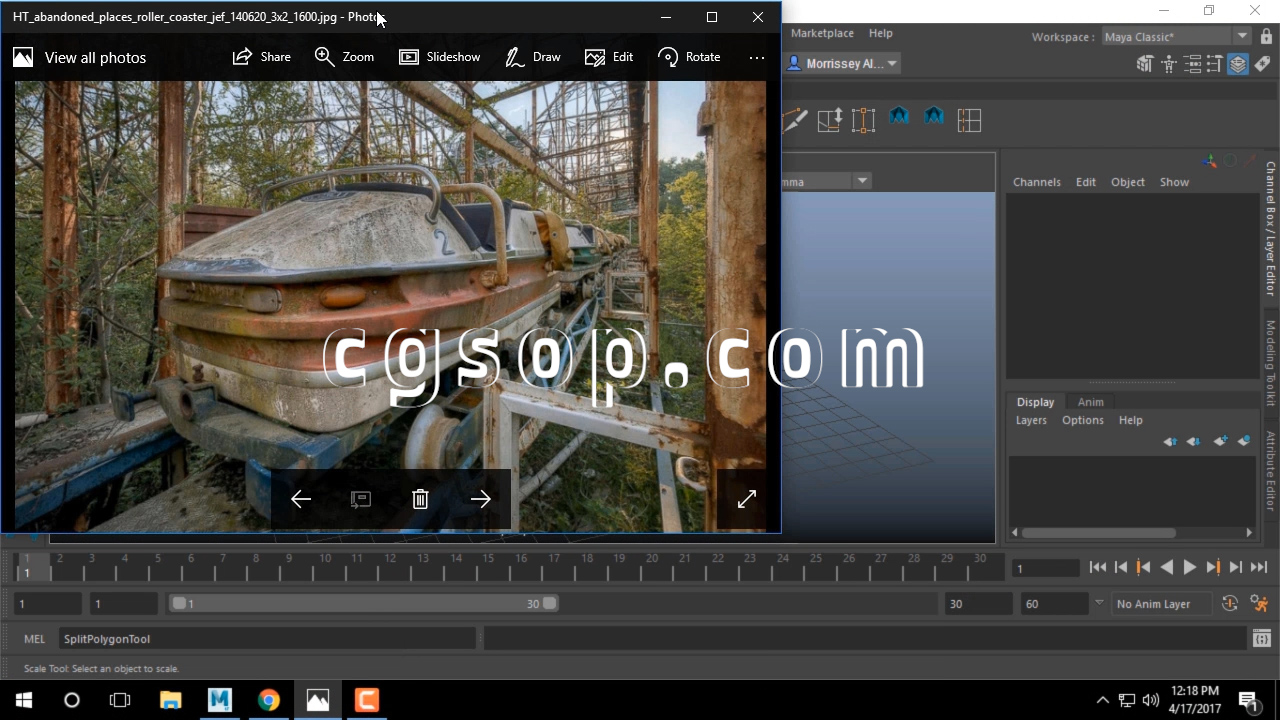1280x720 pixels.
Task: Open the Attribute Editor side tab
Action: pos(1271,470)
